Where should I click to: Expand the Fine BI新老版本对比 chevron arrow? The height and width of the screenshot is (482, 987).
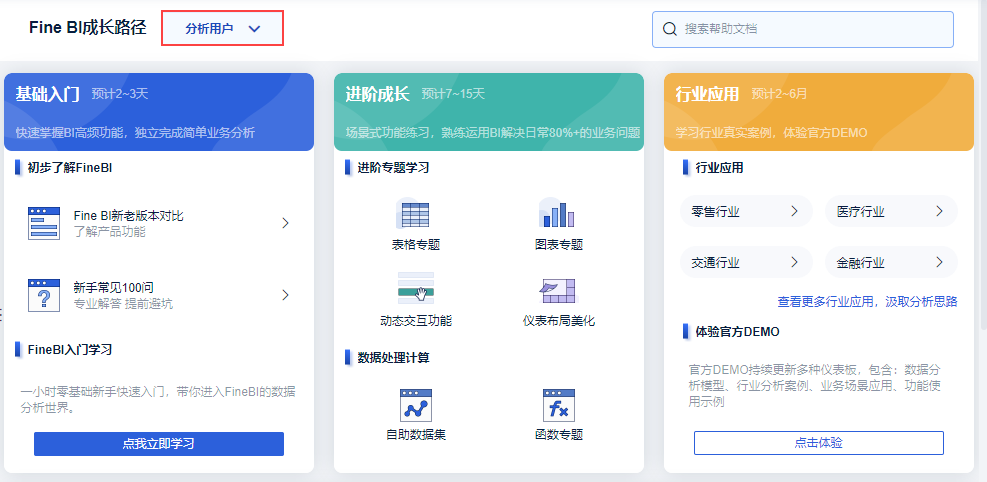click(285, 223)
